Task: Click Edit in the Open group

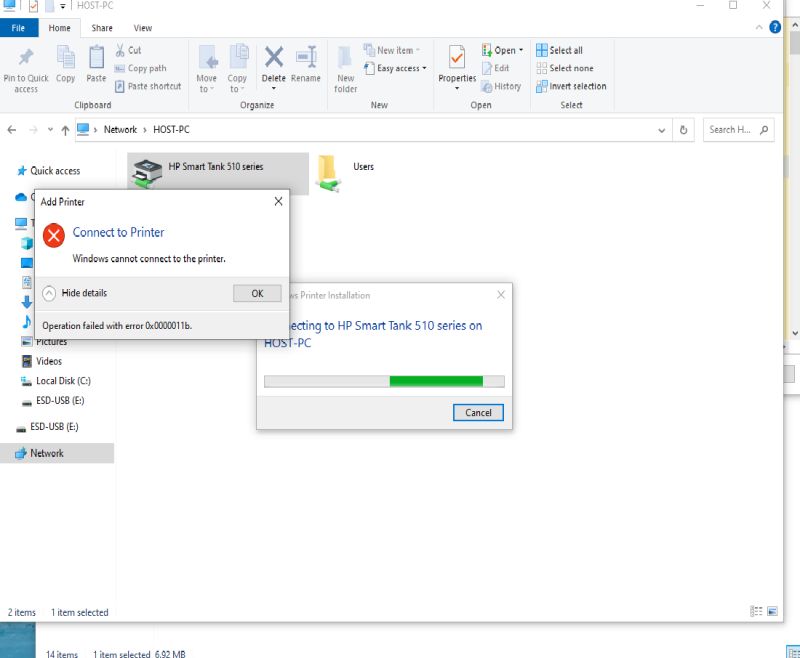Action: [x=495, y=68]
